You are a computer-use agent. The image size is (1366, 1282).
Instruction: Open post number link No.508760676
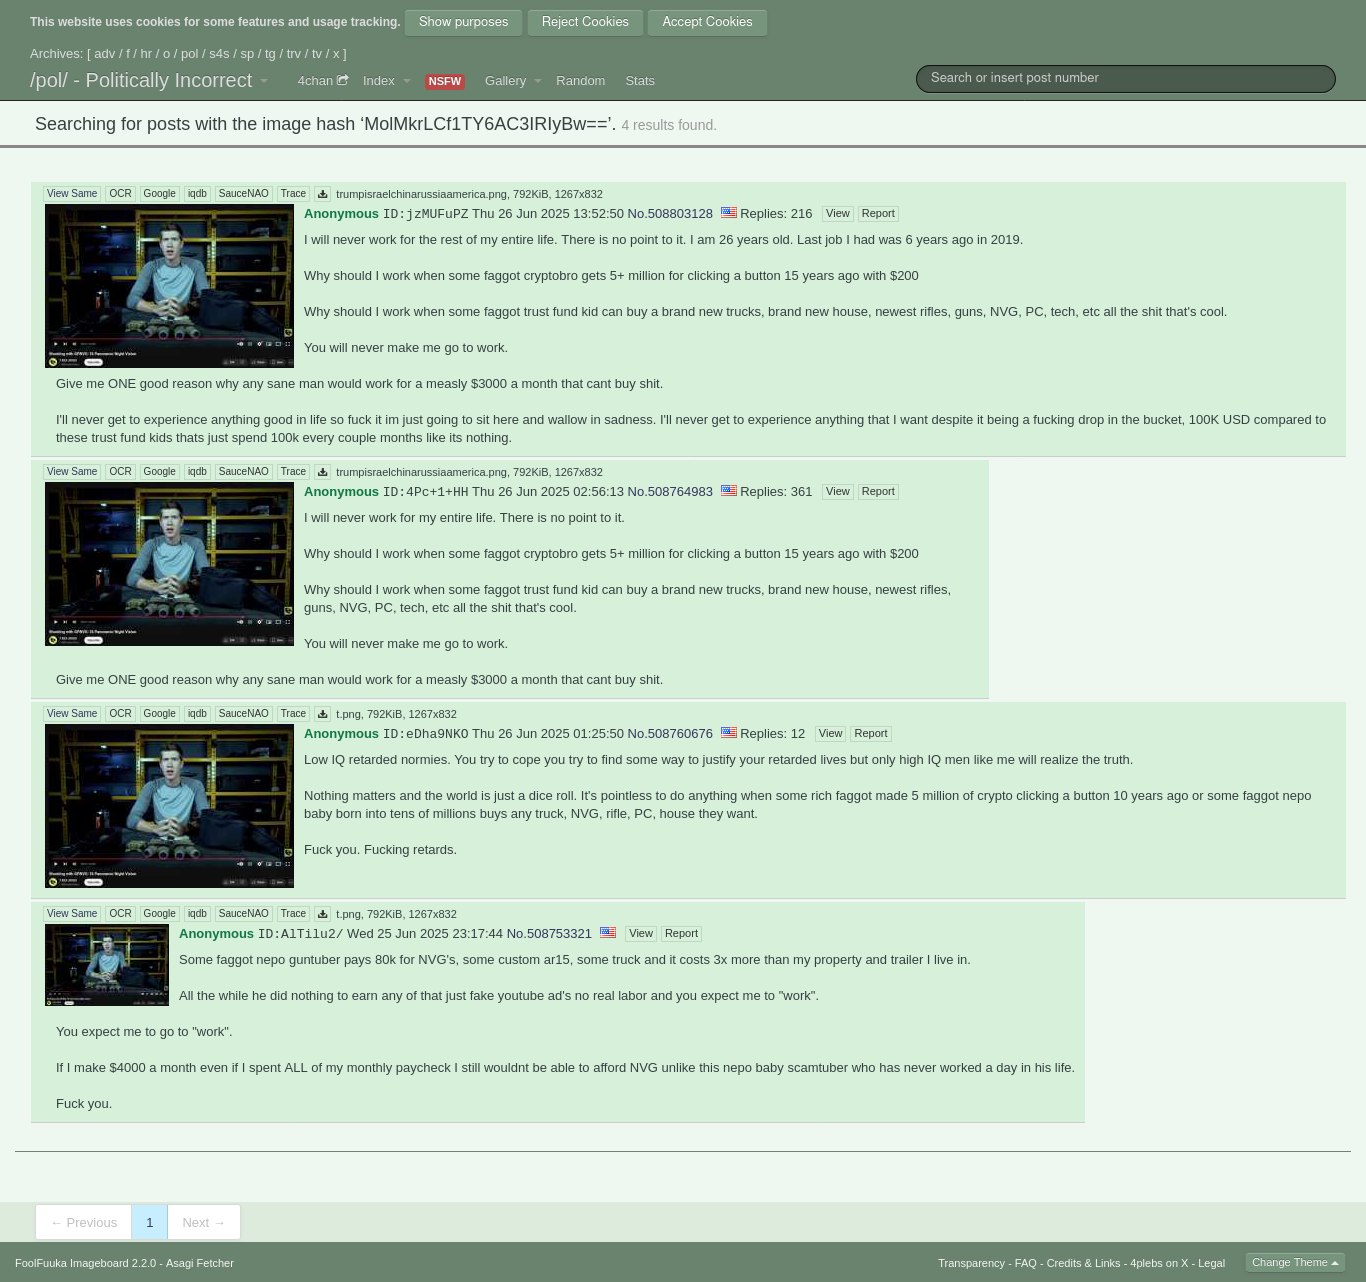(670, 734)
